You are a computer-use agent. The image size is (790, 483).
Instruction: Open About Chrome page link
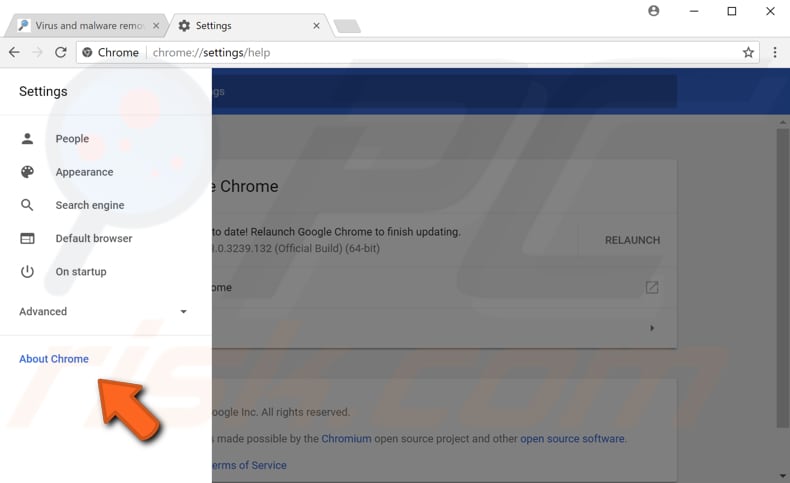tap(54, 359)
